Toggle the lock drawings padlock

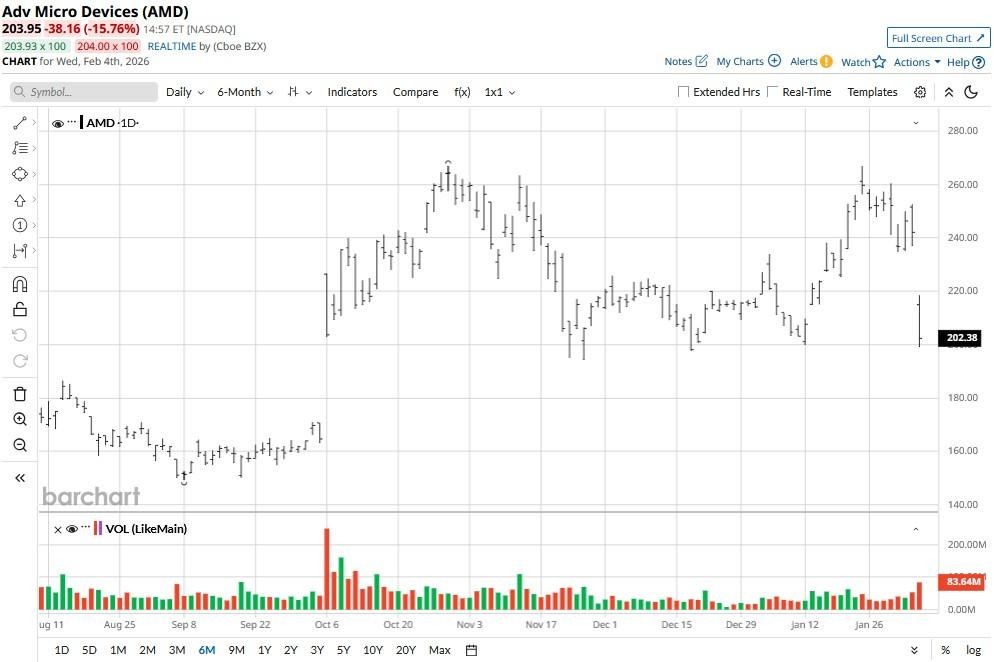[x=20, y=309]
